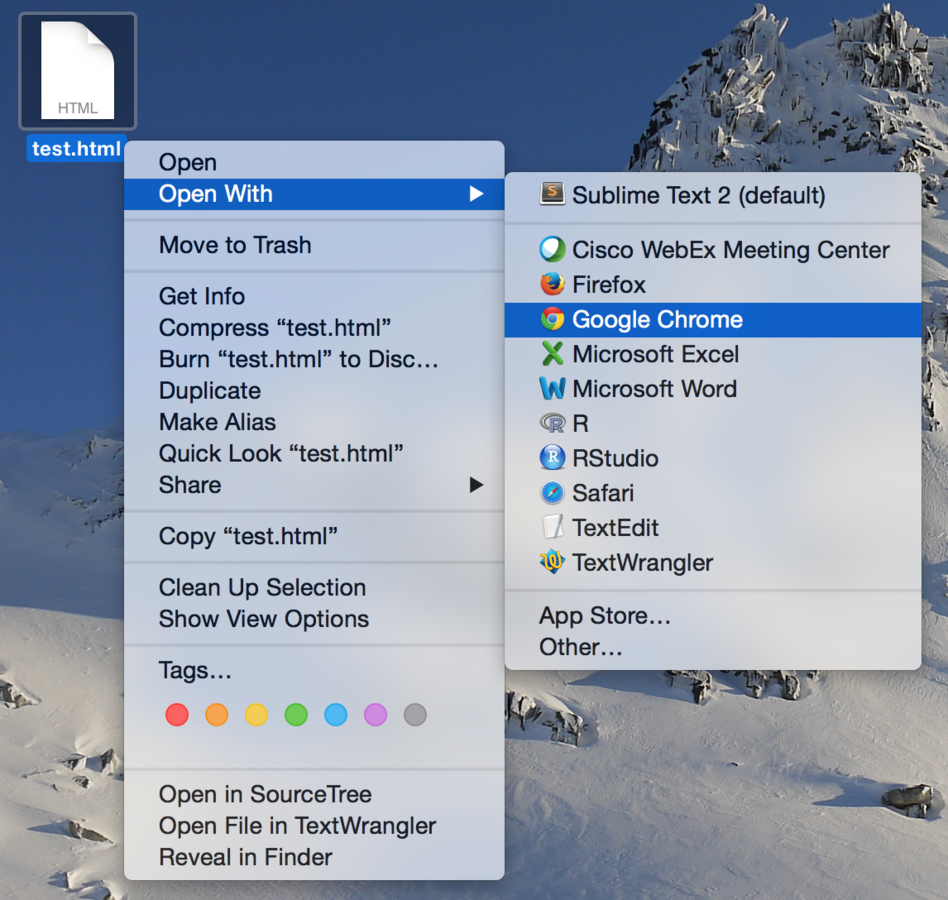Select Get Info
This screenshot has width=948, height=900.
[314, 296]
